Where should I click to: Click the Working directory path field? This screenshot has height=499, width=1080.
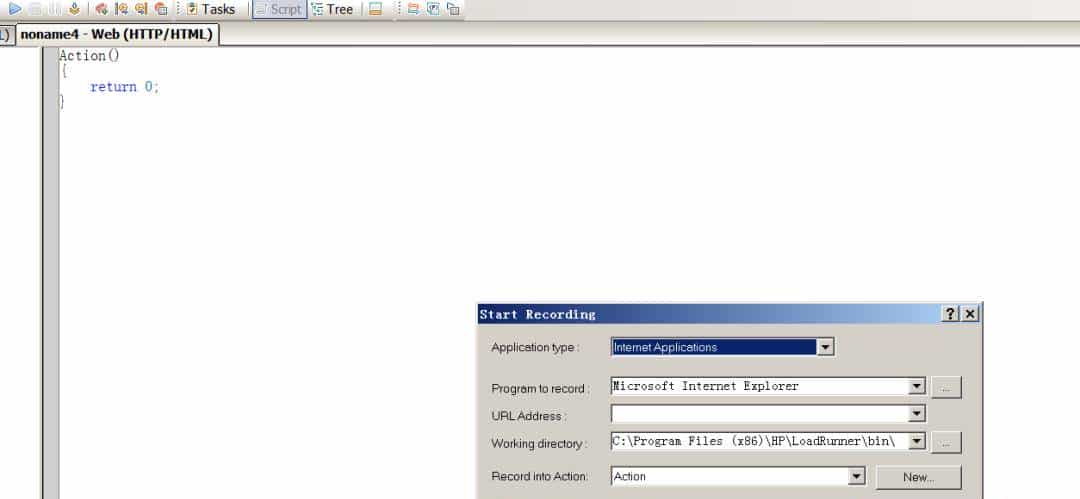click(759, 441)
